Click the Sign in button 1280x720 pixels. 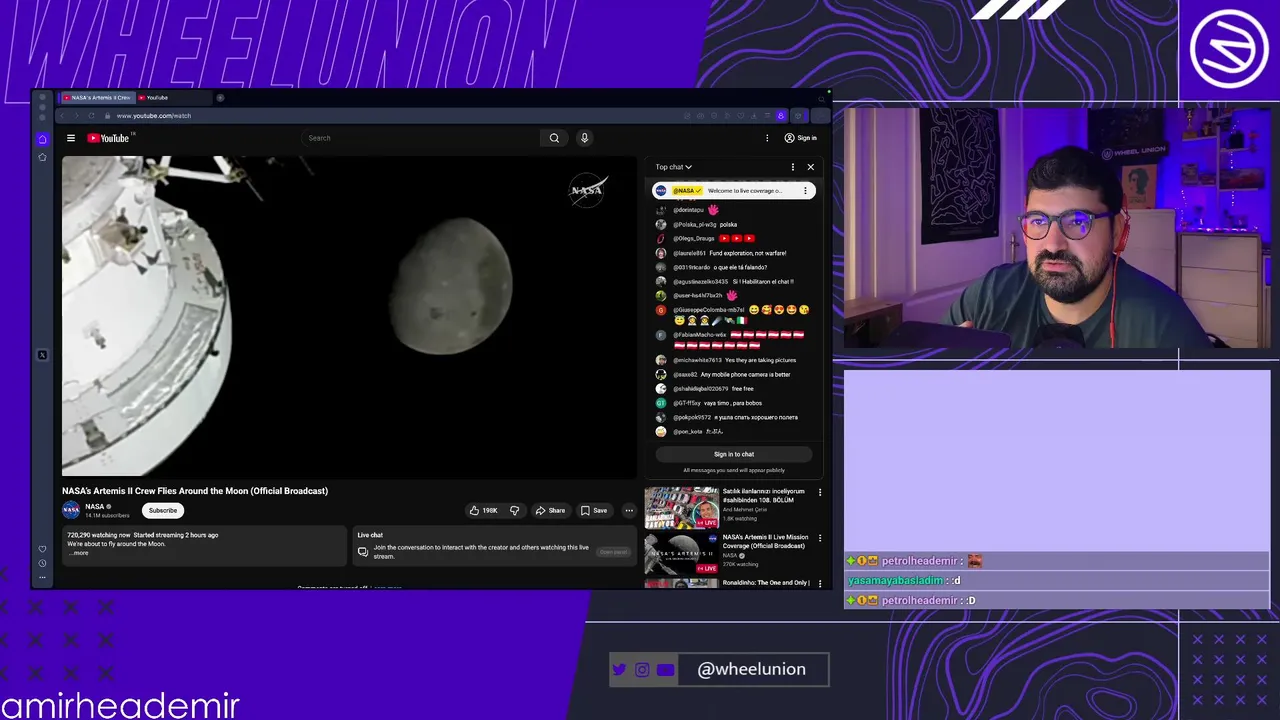click(800, 138)
